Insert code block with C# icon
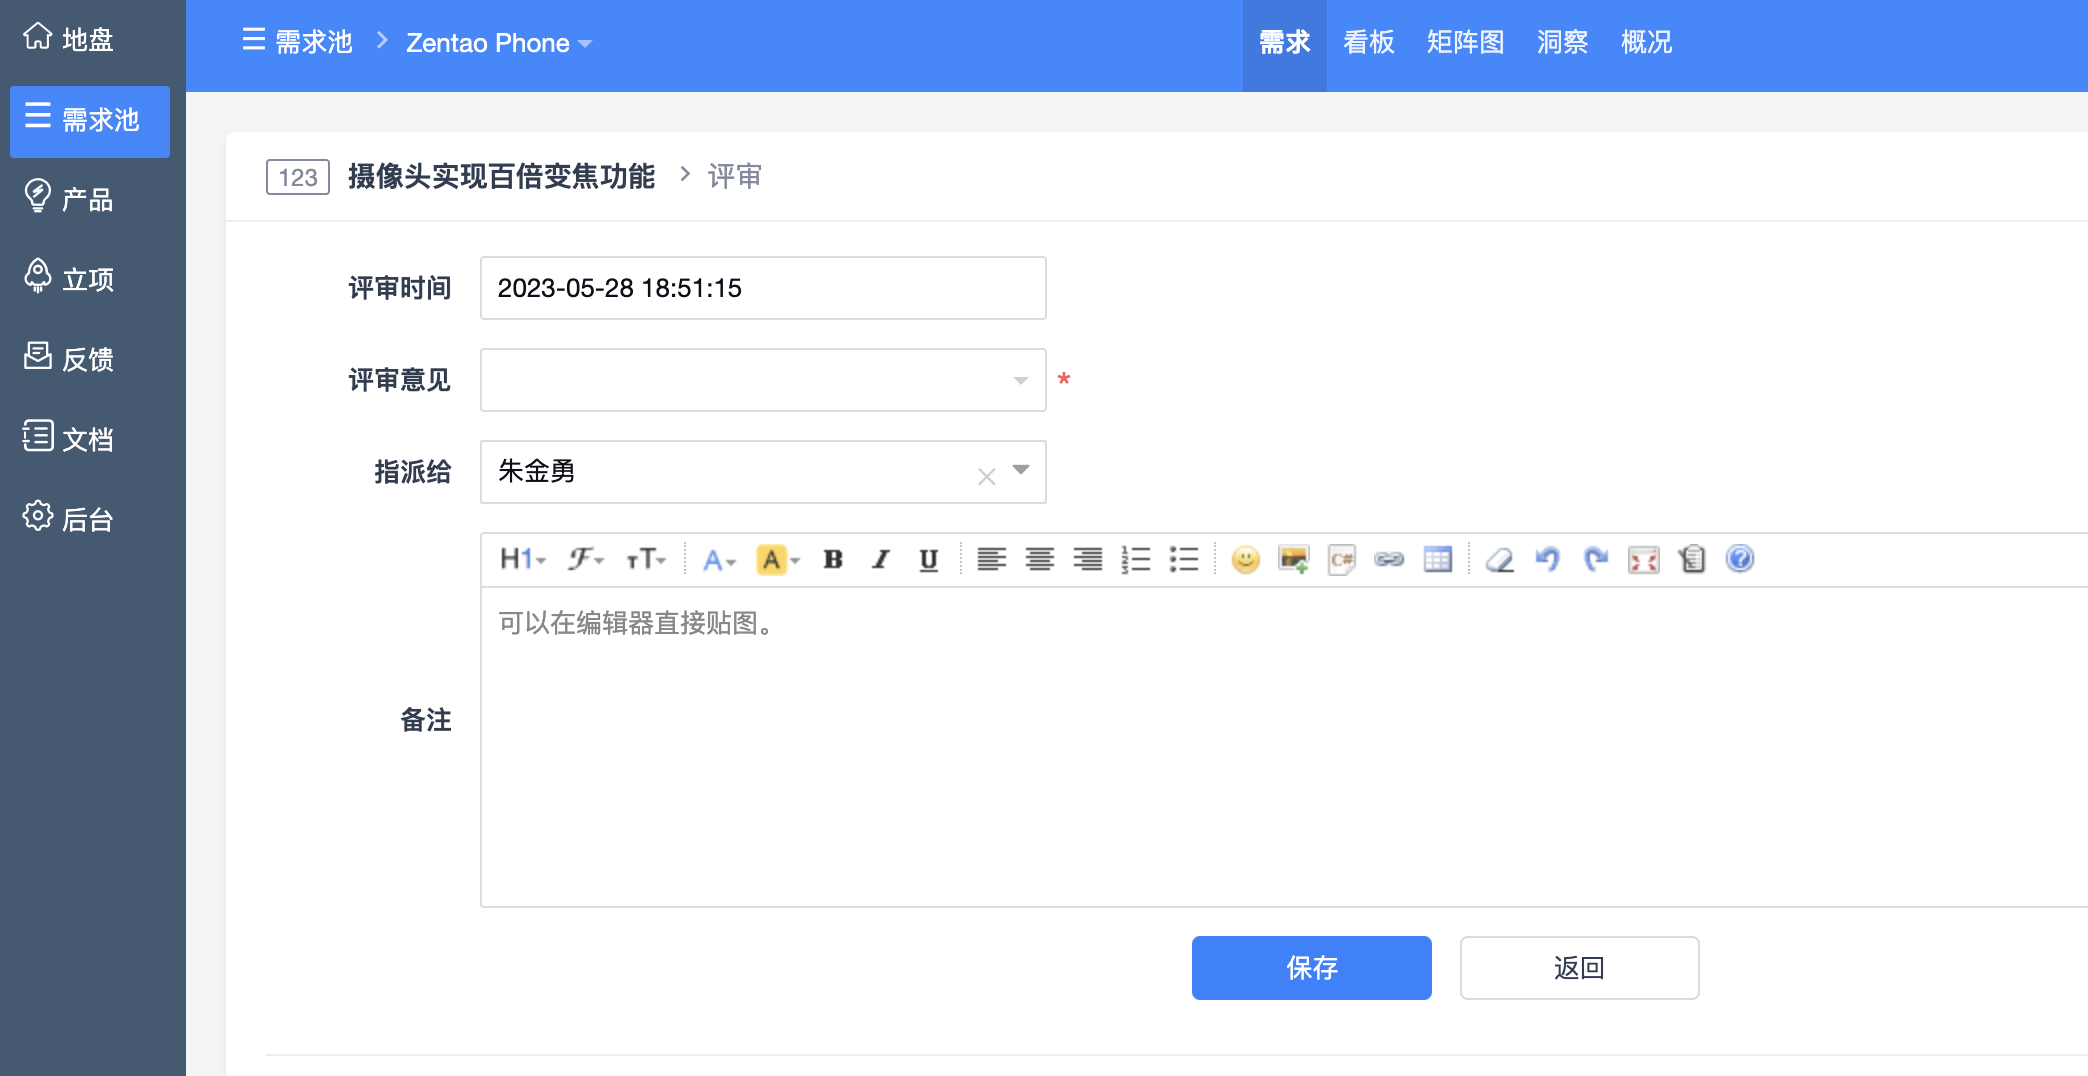2088x1076 pixels. point(1341,559)
